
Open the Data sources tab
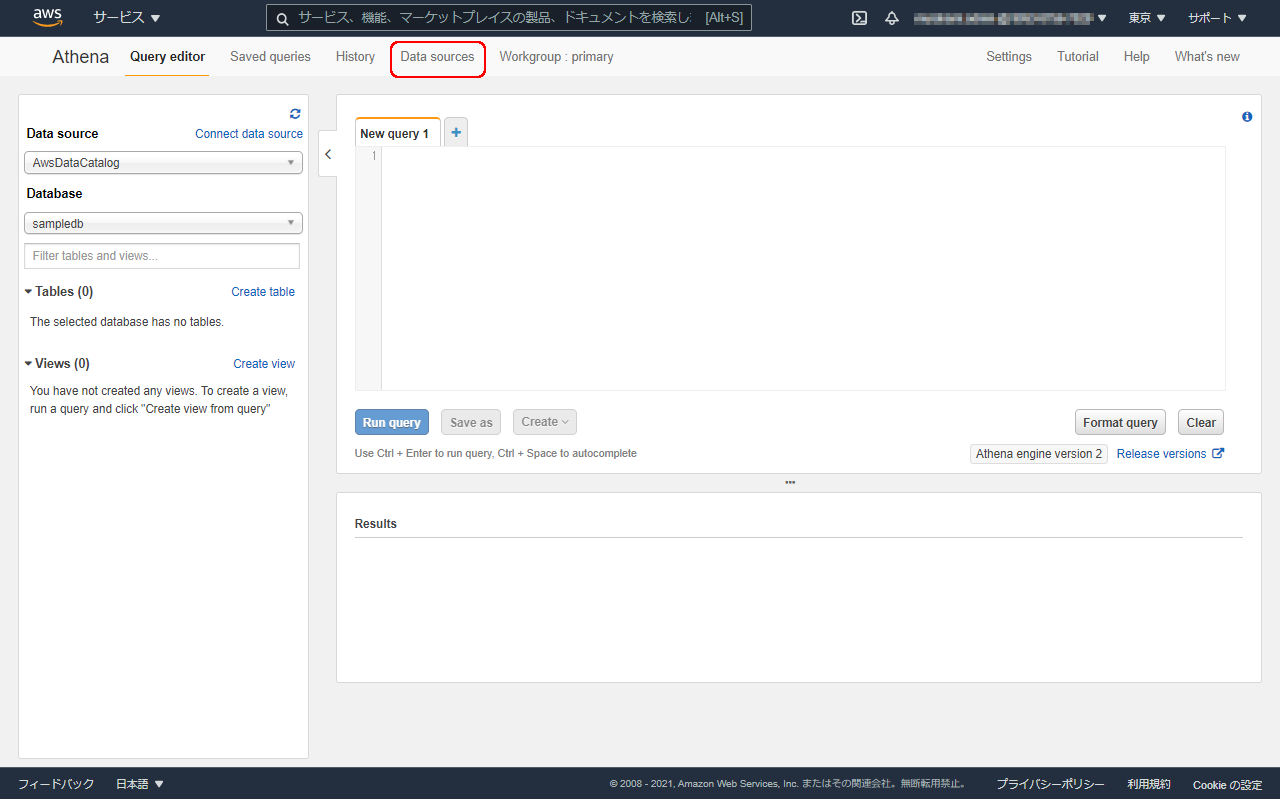point(438,57)
